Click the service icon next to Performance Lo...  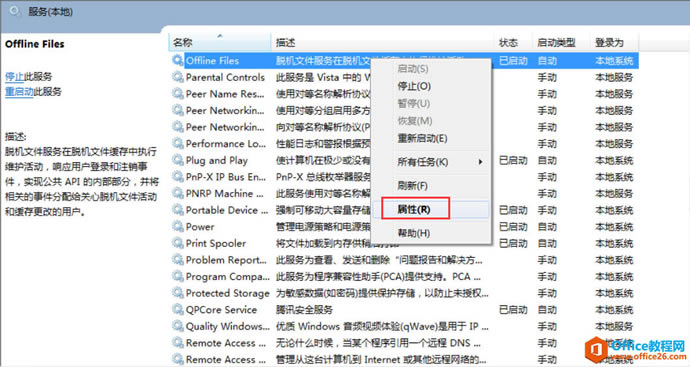click(x=178, y=143)
